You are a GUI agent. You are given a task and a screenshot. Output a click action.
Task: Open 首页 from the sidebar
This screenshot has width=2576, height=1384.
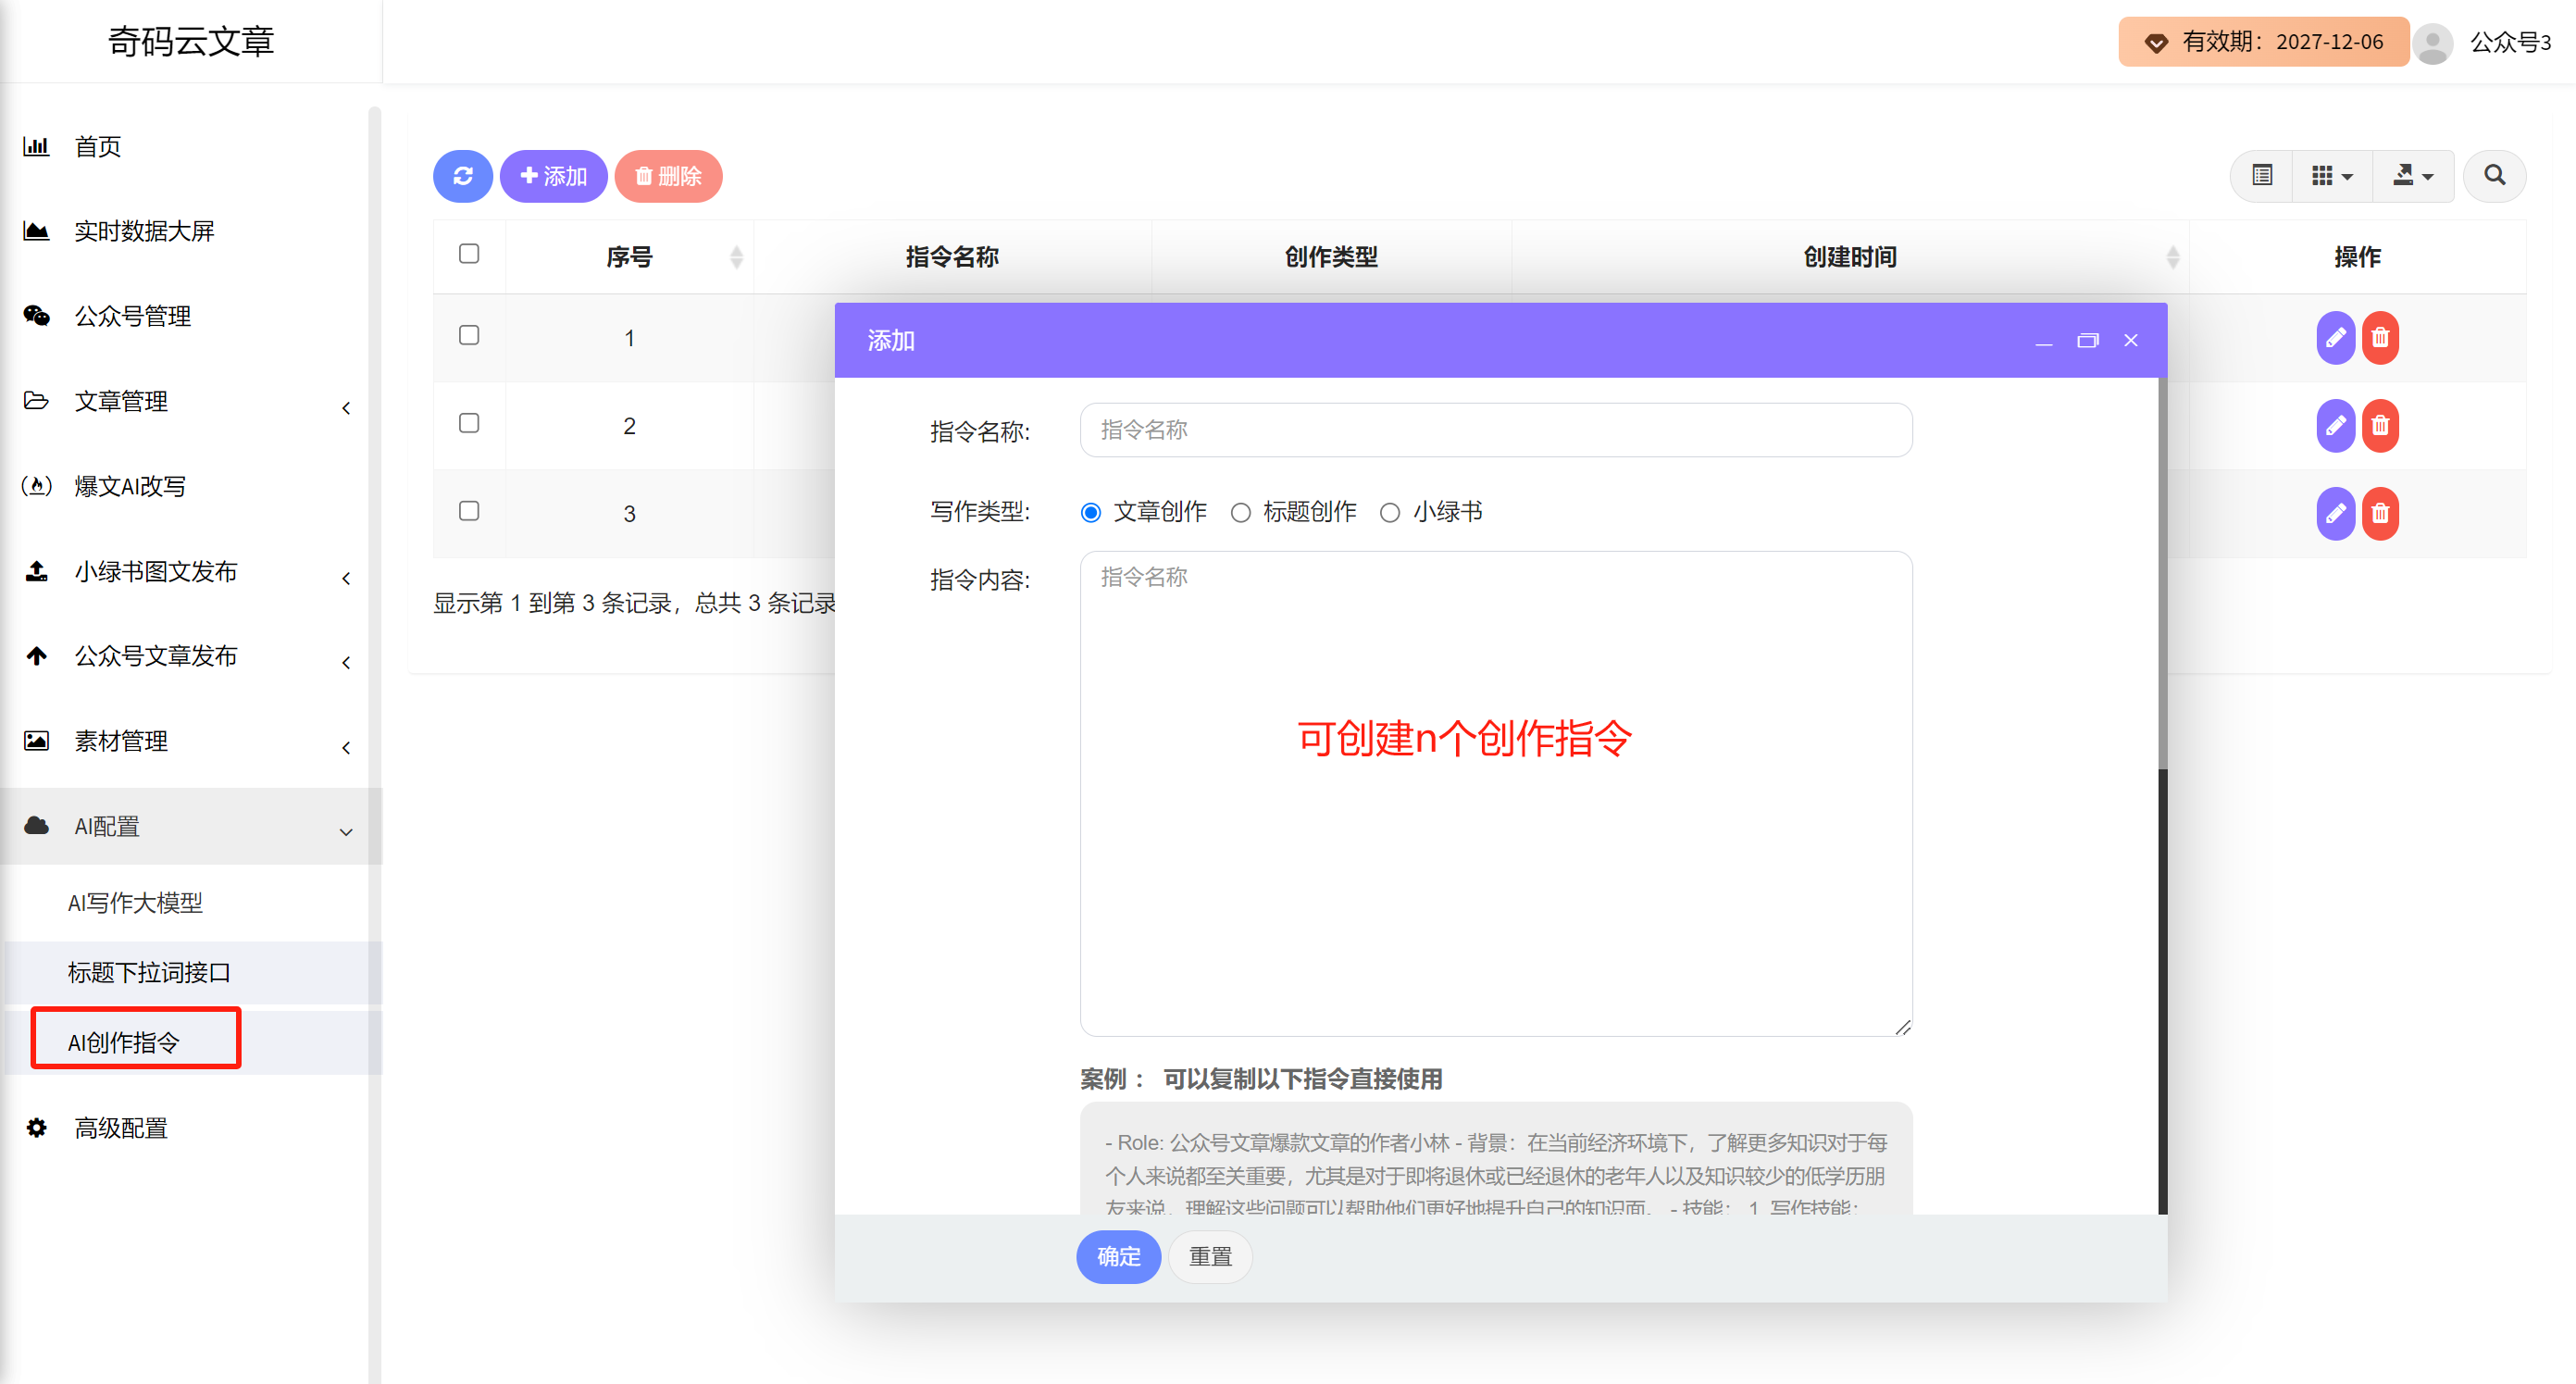pos(98,147)
